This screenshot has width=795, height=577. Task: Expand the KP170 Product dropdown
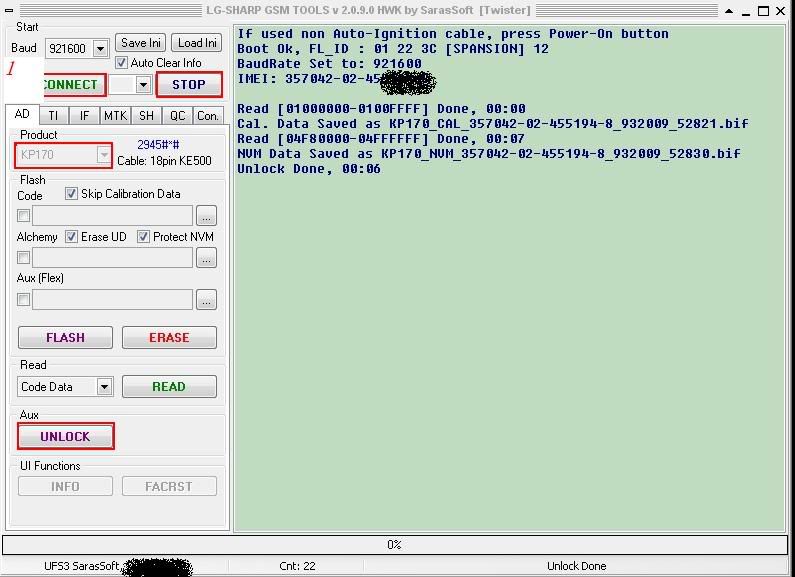104,155
